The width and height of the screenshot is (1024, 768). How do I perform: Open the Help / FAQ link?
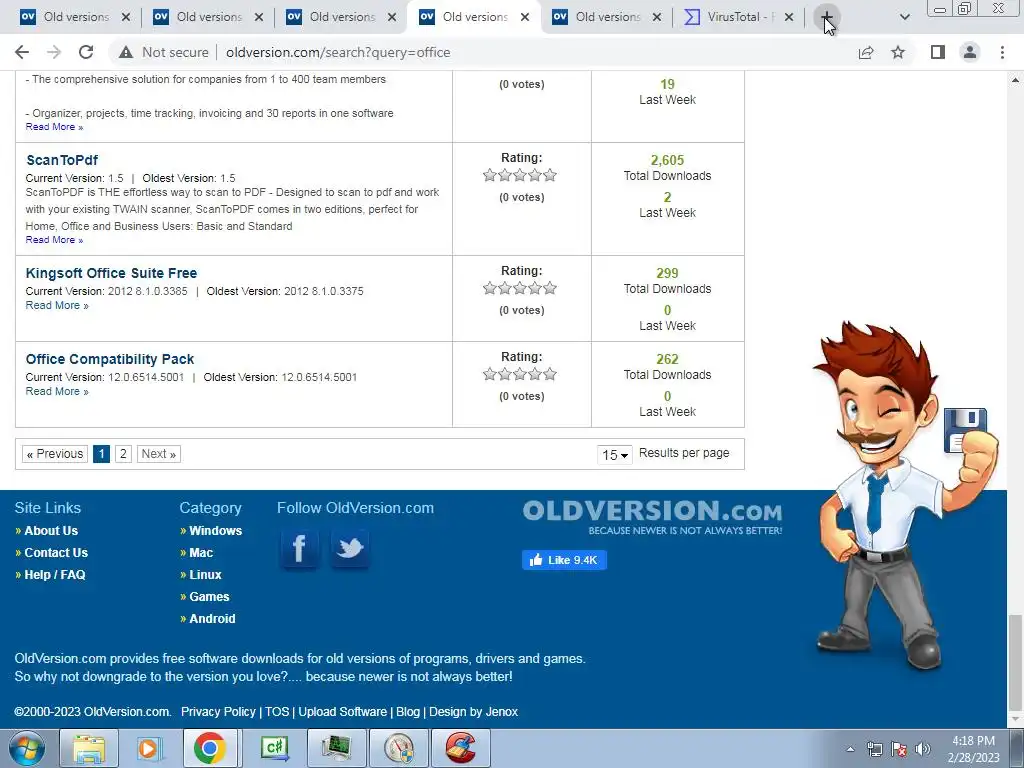(55, 575)
